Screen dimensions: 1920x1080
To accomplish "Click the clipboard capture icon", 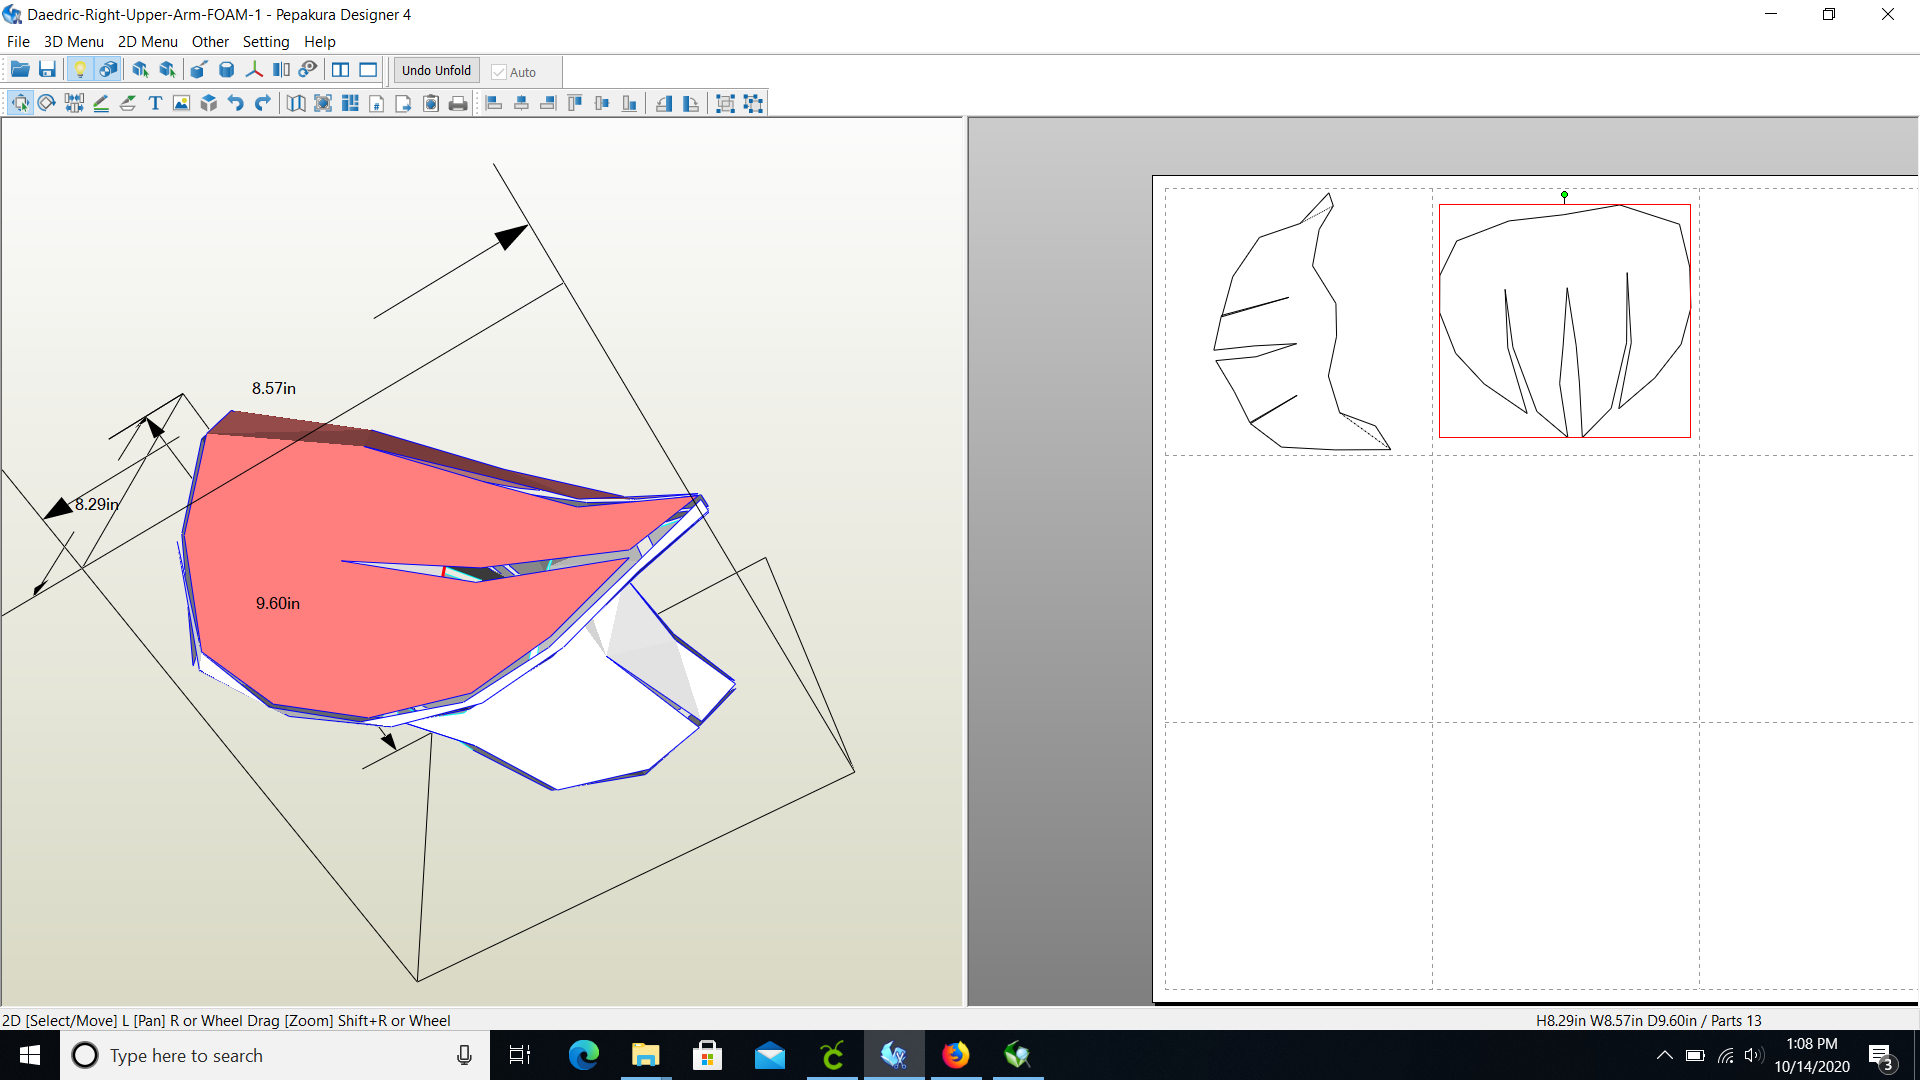I will 431,103.
